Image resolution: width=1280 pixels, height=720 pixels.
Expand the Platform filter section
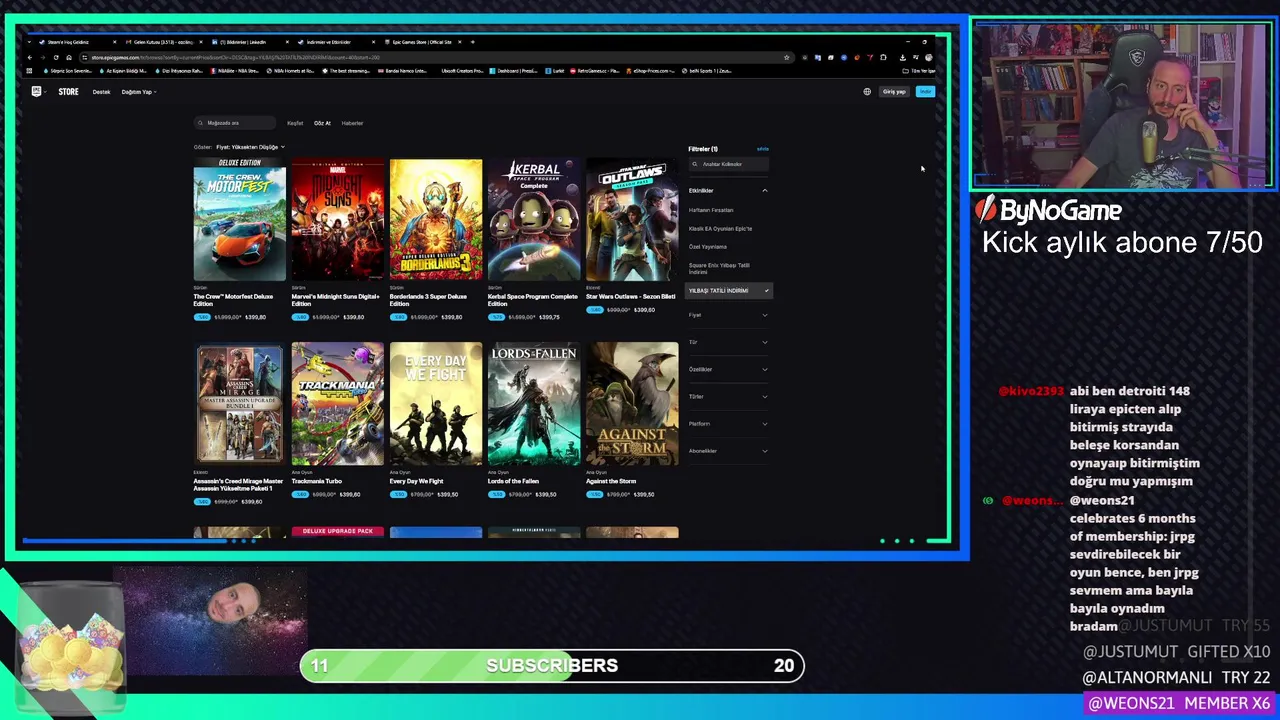(x=728, y=423)
